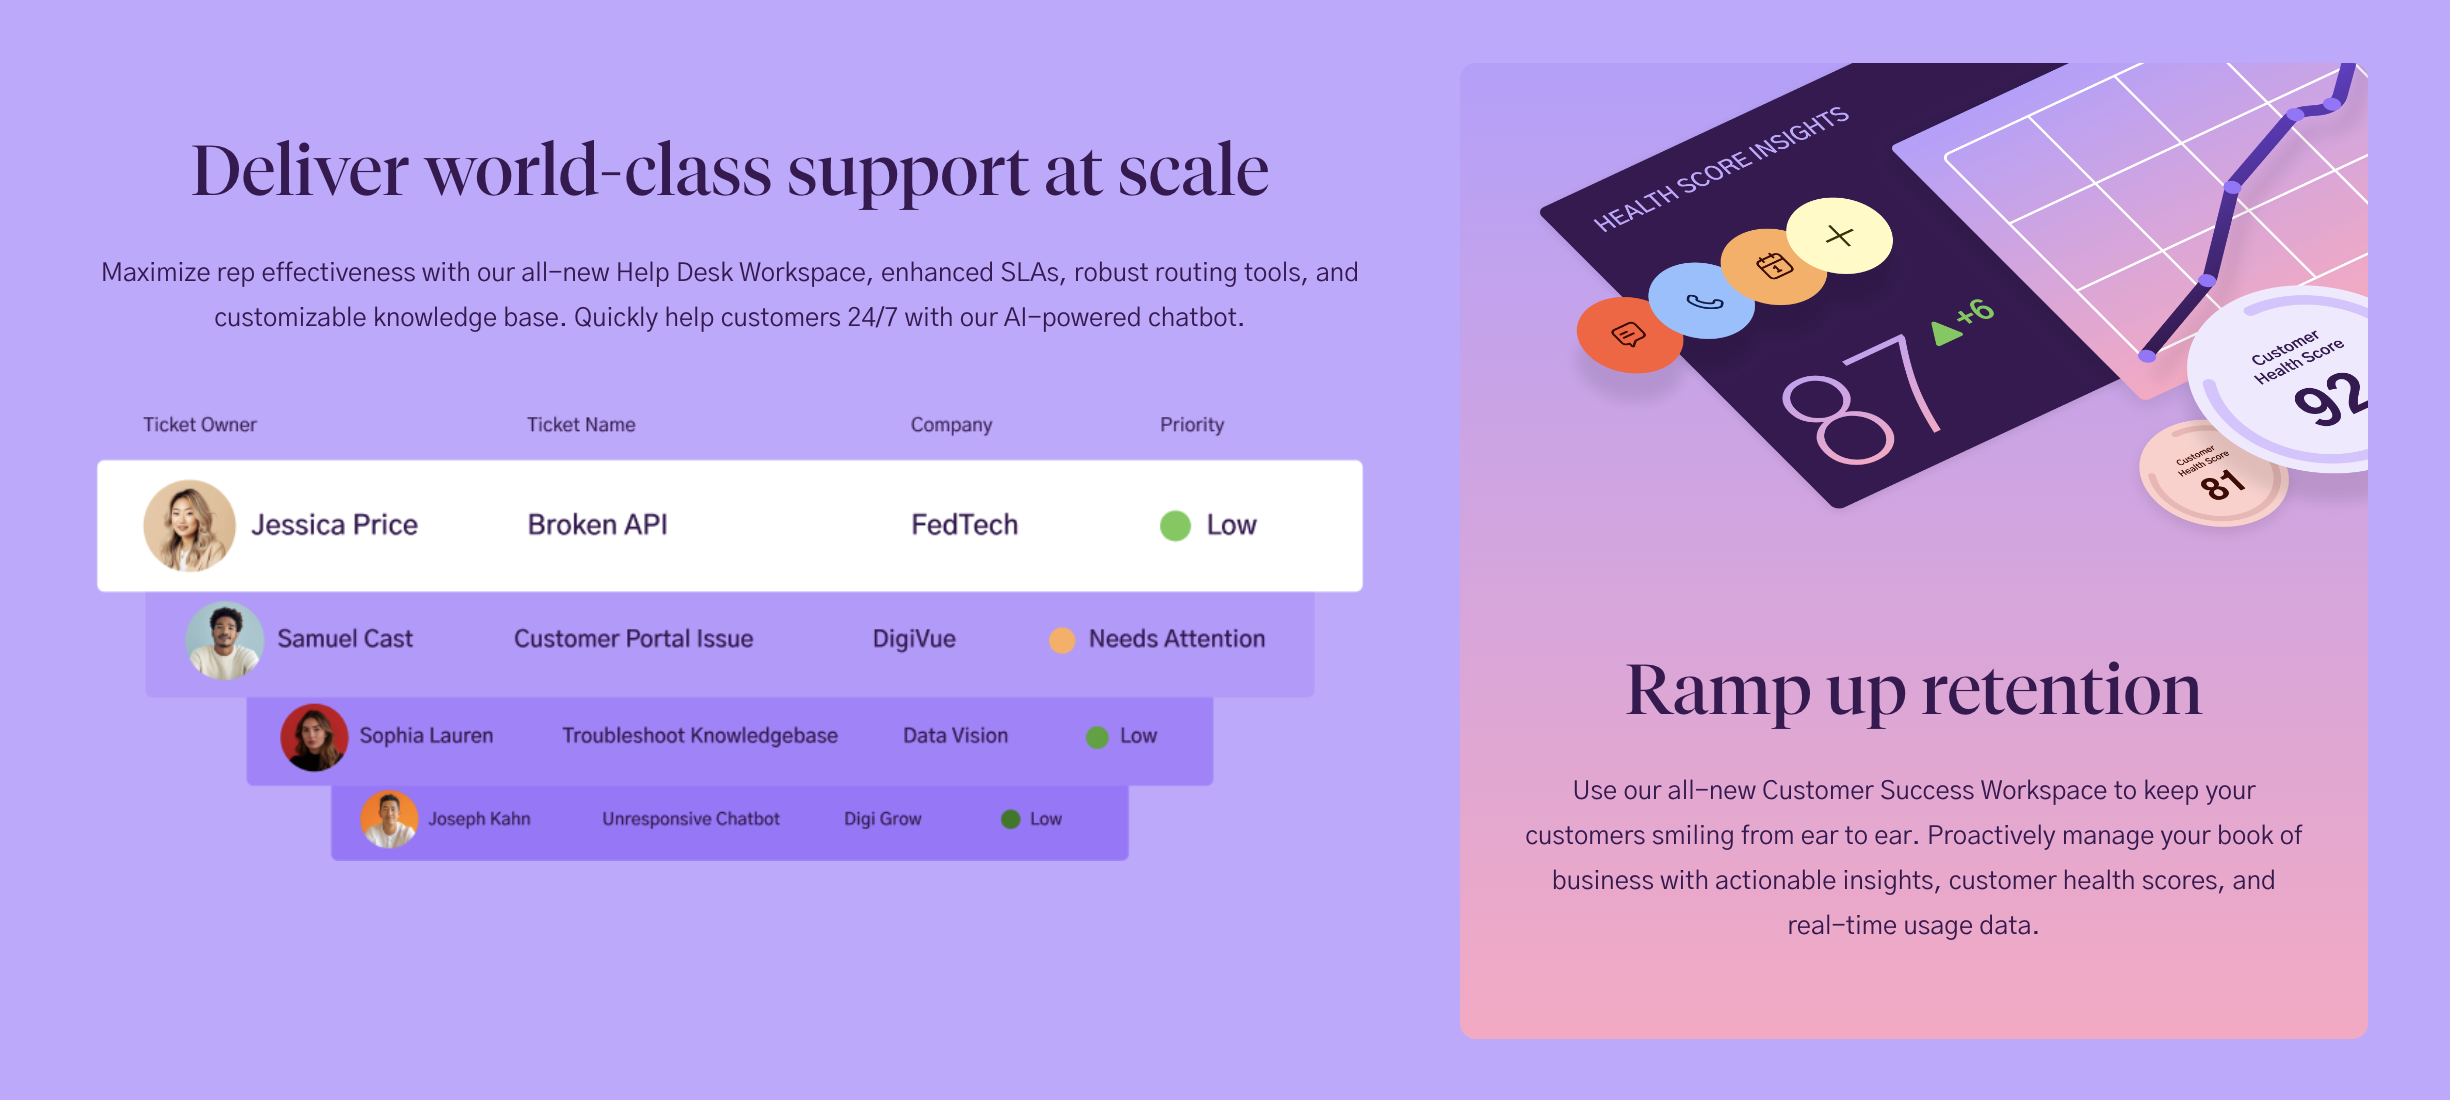Image resolution: width=2450 pixels, height=1100 pixels.
Task: Click the orange chat bubble icon
Action: tap(1629, 335)
